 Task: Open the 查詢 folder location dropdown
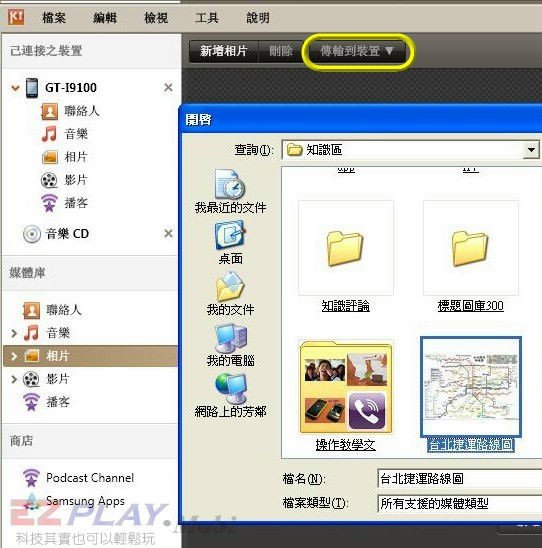532,150
